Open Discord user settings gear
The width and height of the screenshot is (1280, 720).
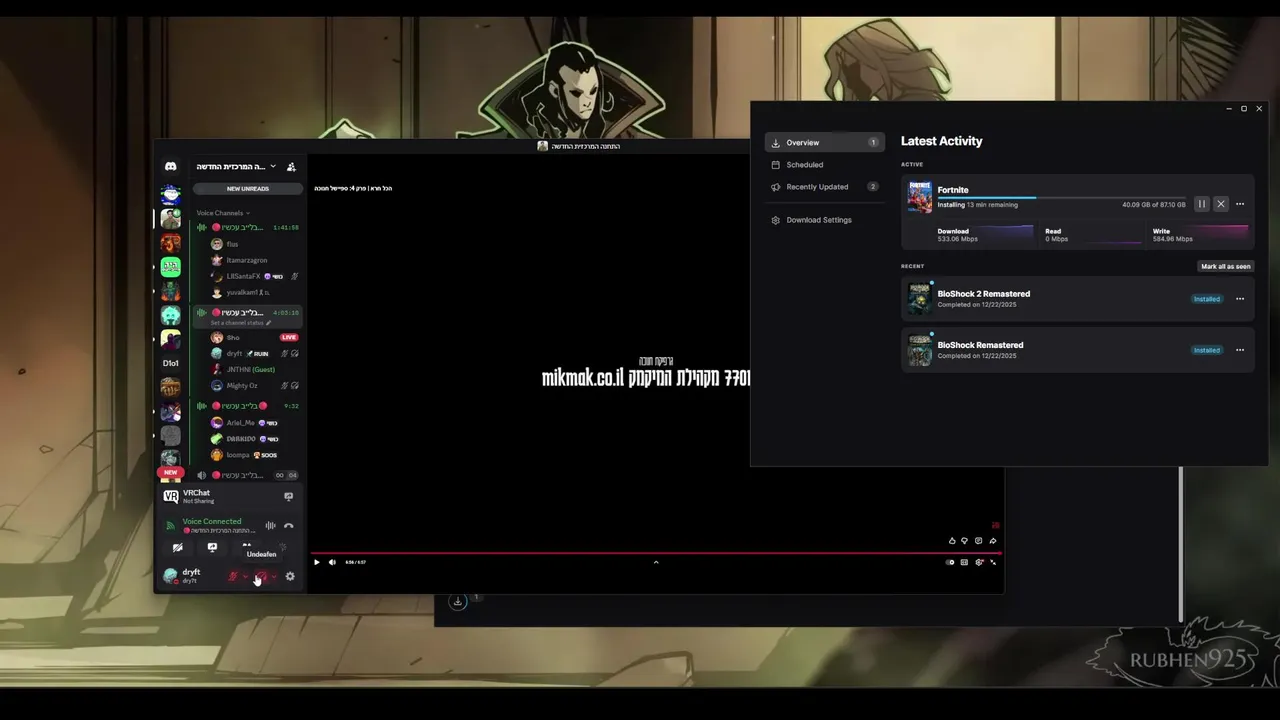coord(290,576)
